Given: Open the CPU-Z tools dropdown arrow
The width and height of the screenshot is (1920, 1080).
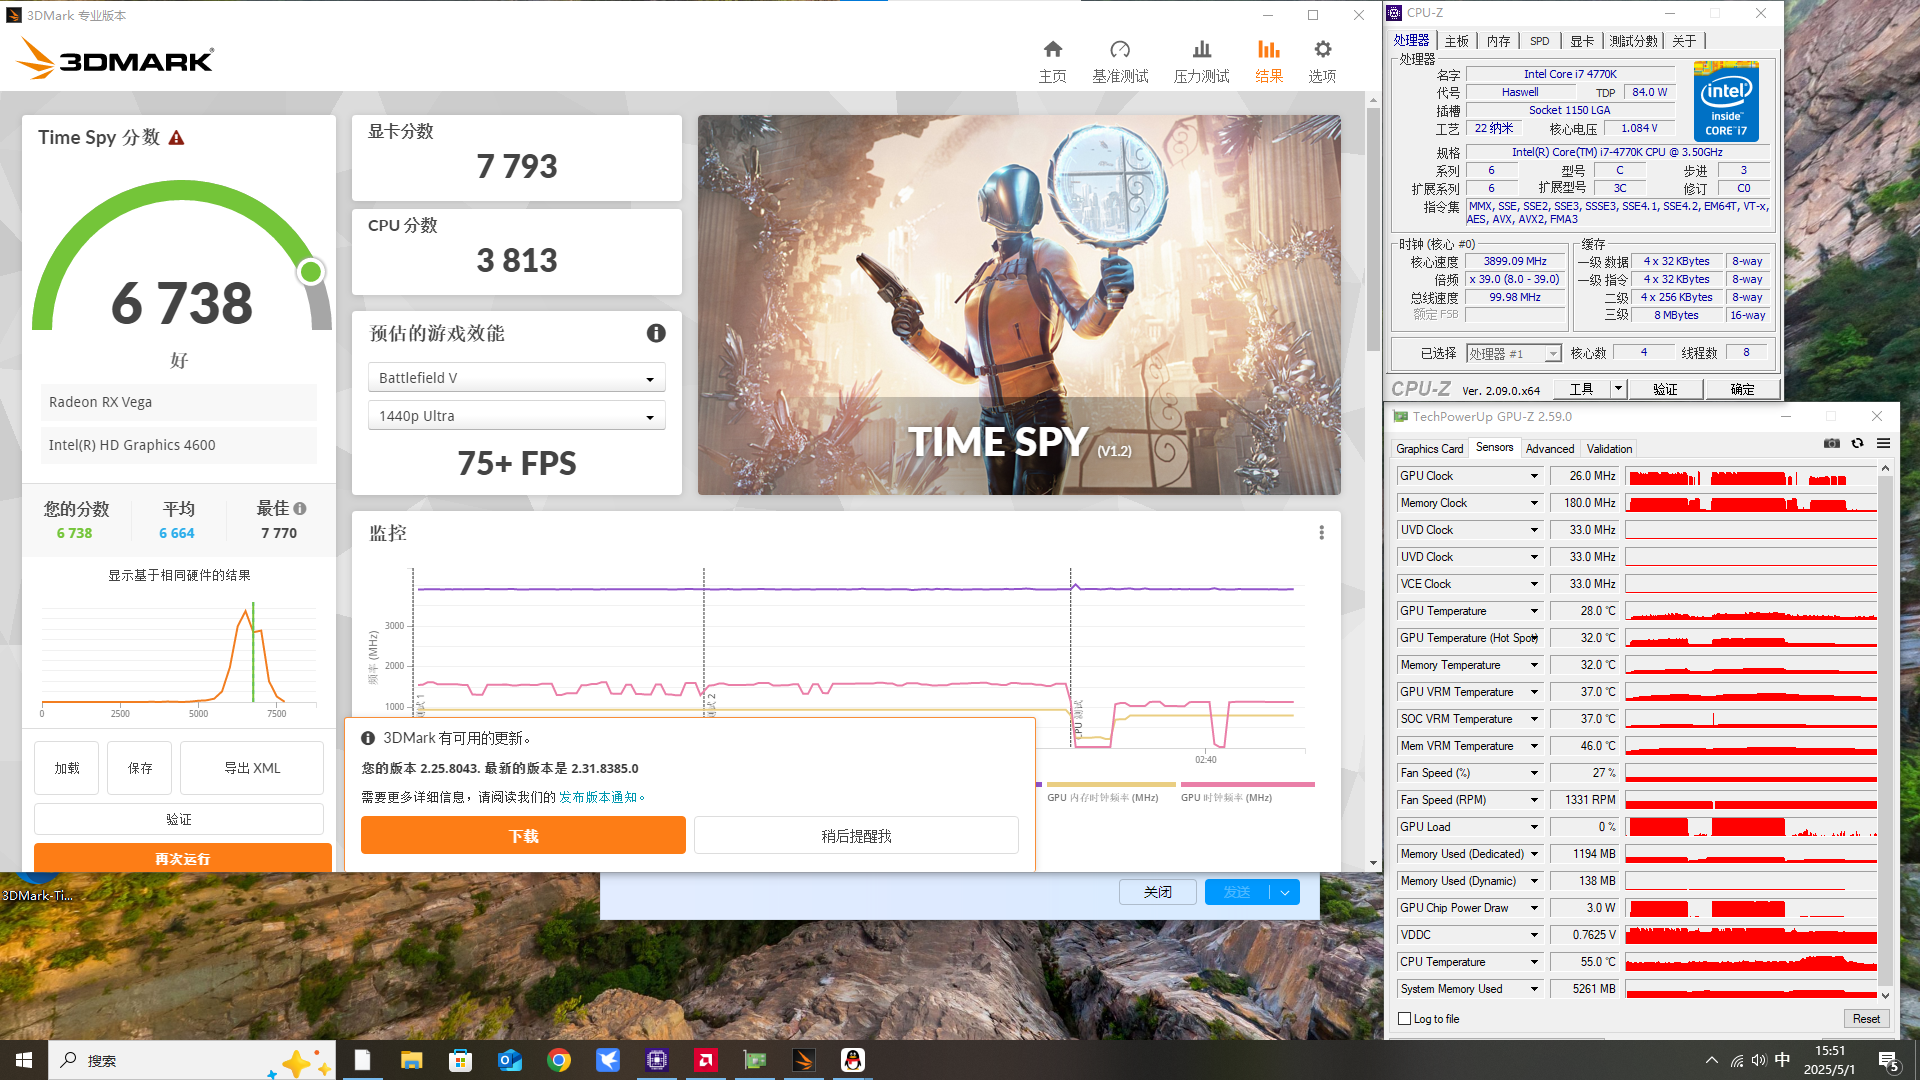Looking at the screenshot, I should click(x=1618, y=389).
